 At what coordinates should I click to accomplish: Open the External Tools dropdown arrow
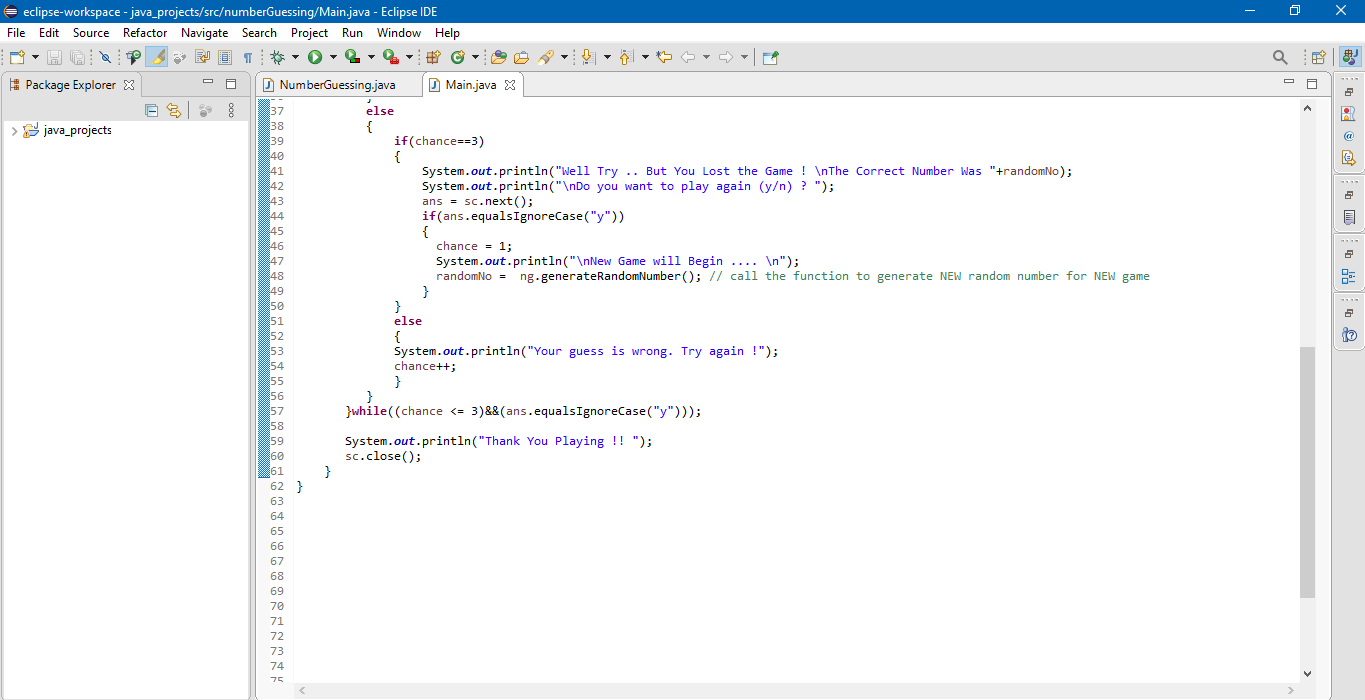click(409, 57)
